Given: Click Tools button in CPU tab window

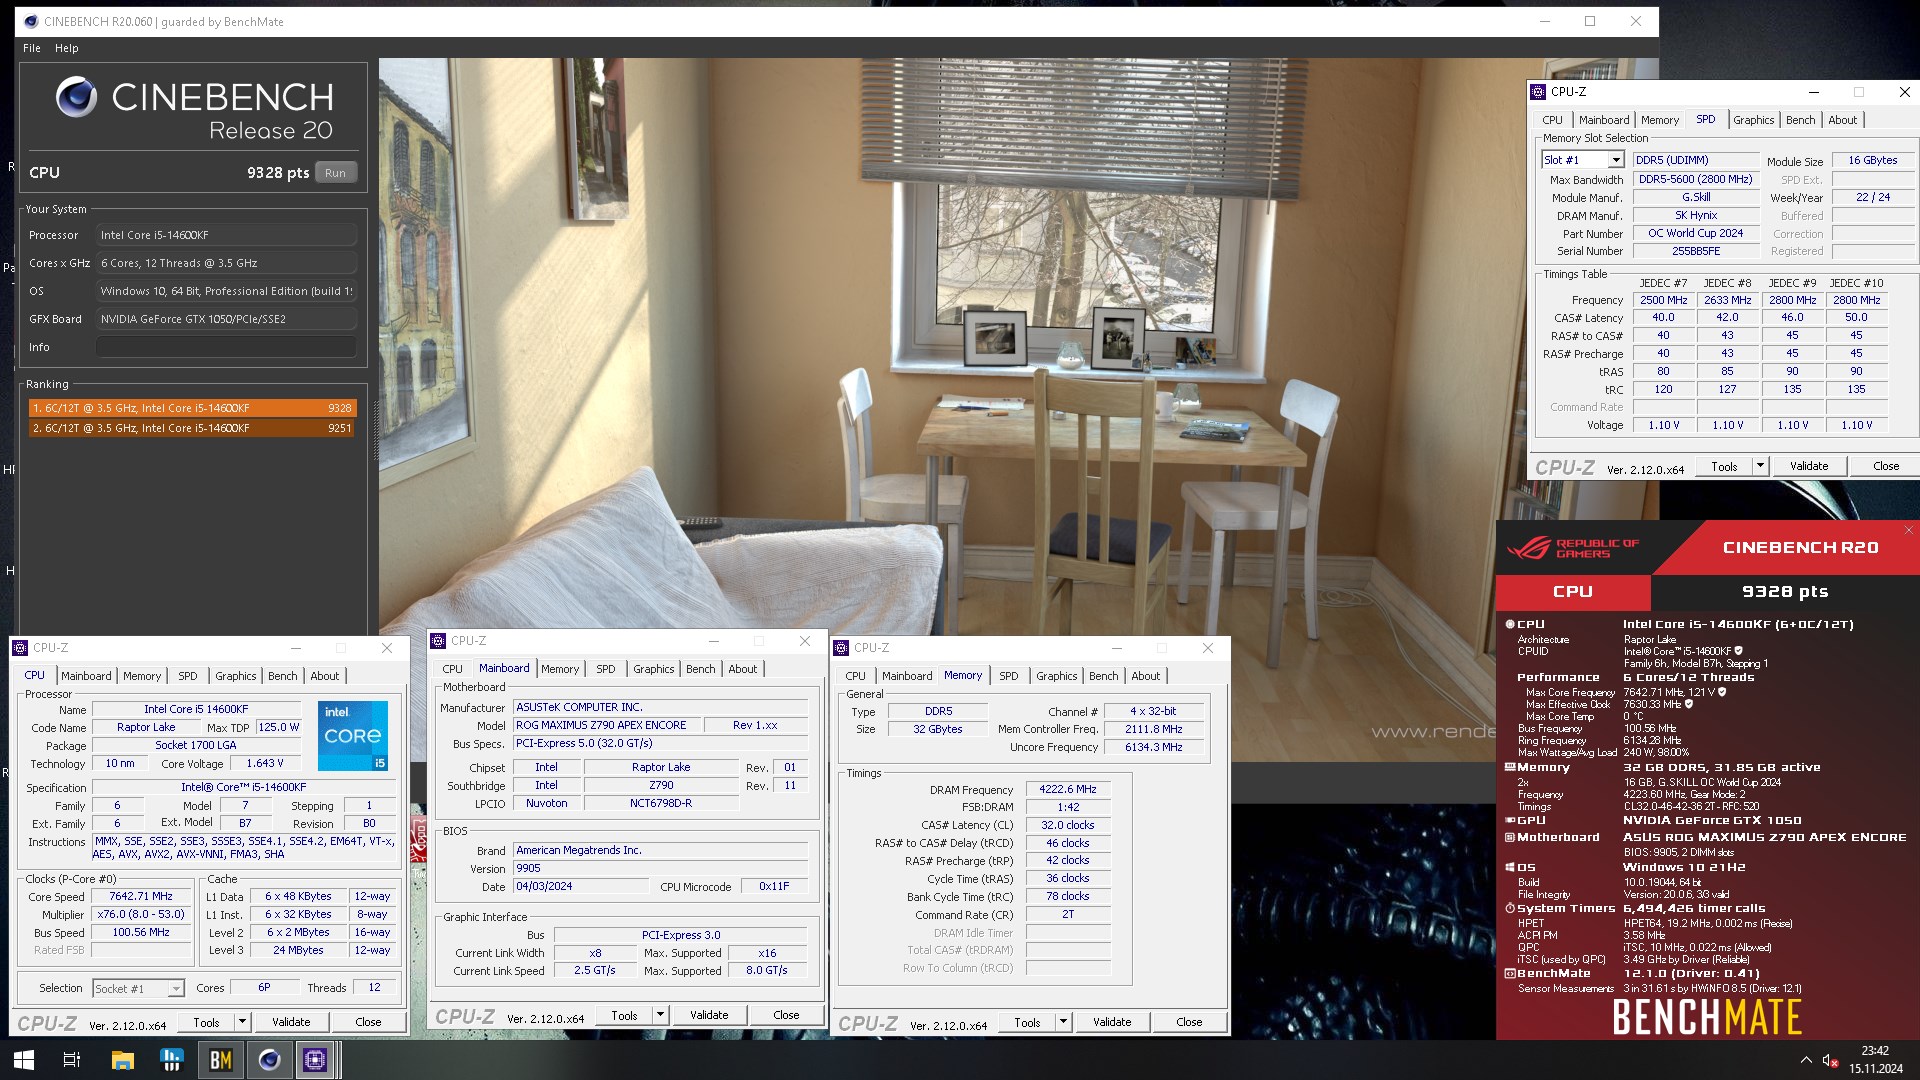Looking at the screenshot, I should [x=206, y=1022].
